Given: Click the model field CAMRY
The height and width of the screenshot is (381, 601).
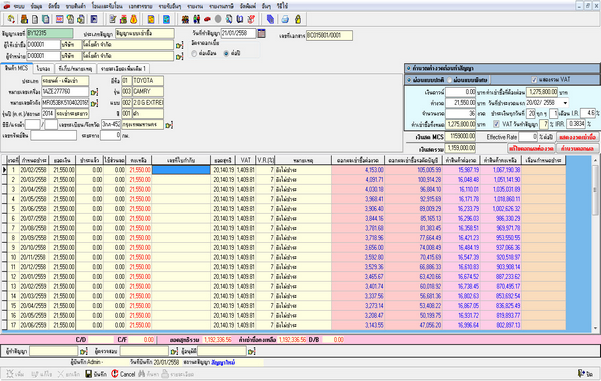Looking at the screenshot, I should (148, 92).
